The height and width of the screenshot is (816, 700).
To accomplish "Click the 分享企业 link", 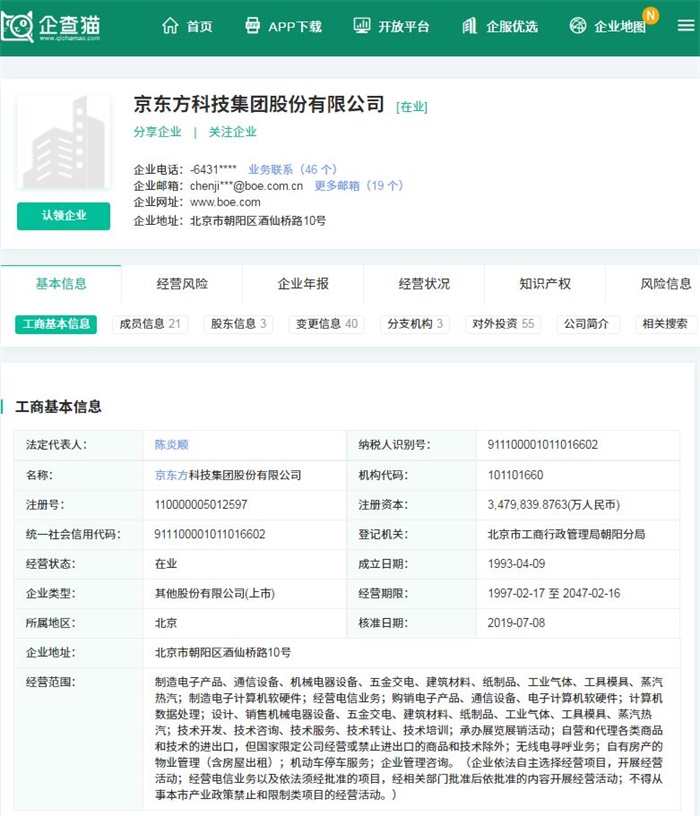I will (x=158, y=132).
